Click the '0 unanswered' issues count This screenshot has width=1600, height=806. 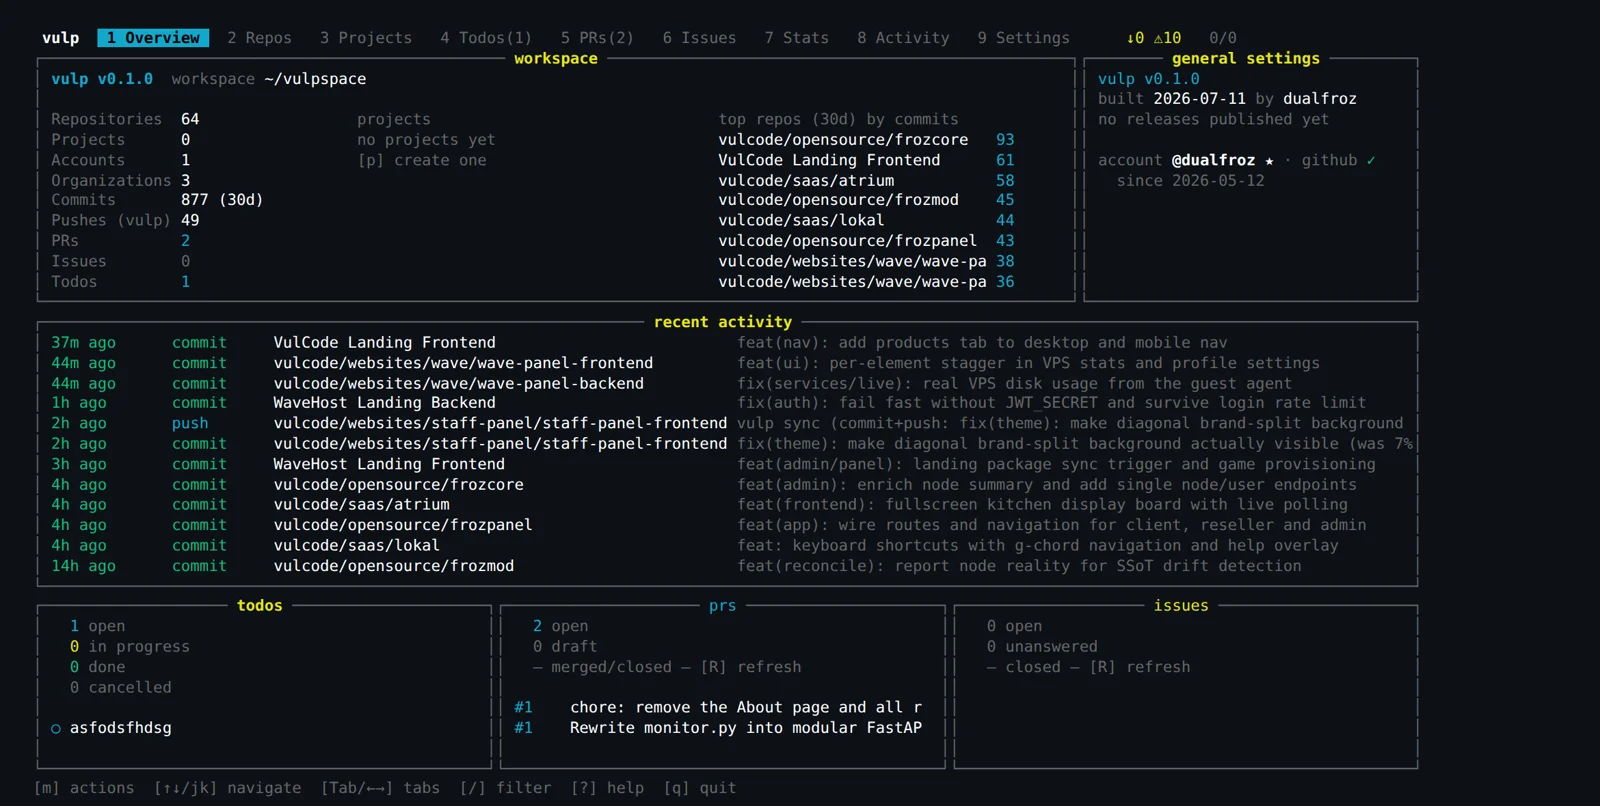point(1042,647)
